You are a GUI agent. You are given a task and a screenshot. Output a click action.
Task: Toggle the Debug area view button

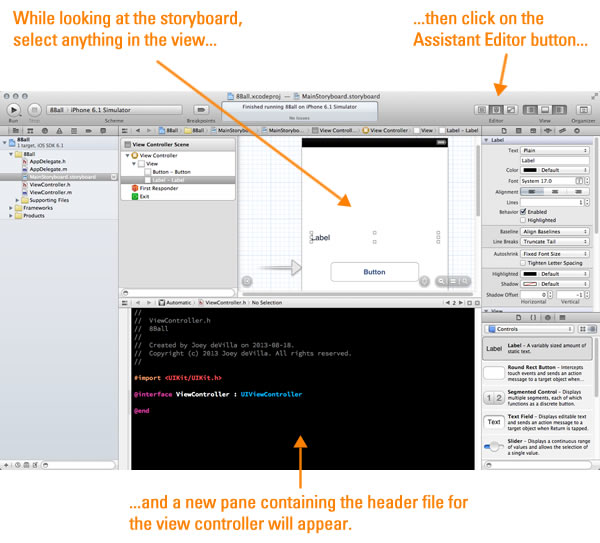(545, 110)
